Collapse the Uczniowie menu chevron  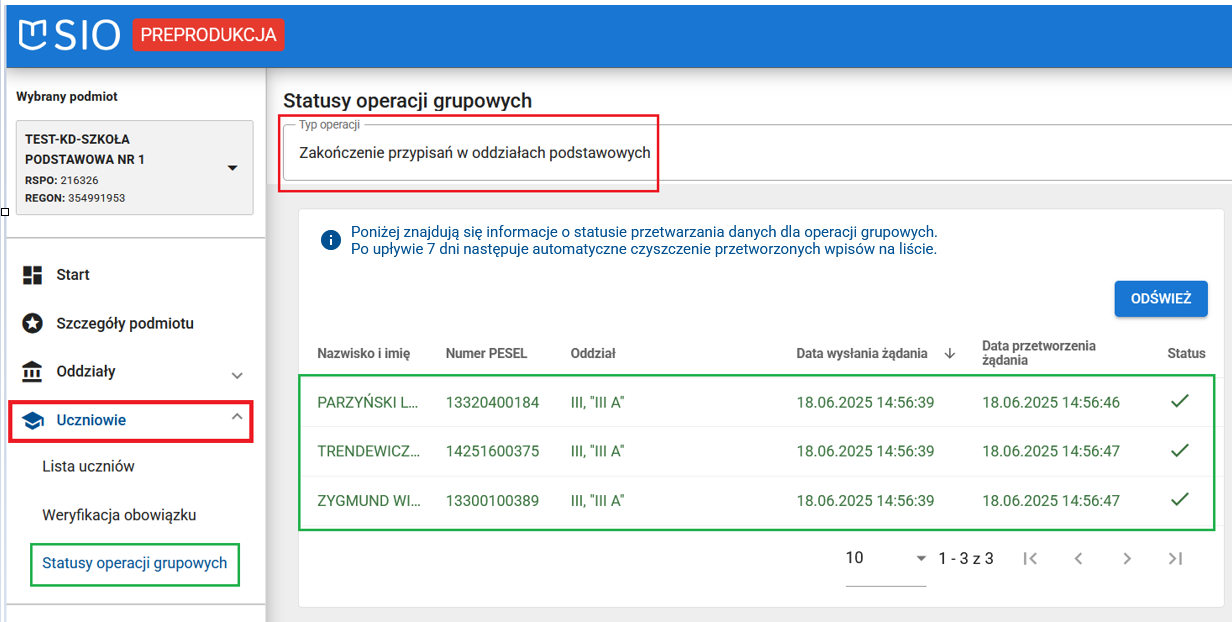(237, 418)
